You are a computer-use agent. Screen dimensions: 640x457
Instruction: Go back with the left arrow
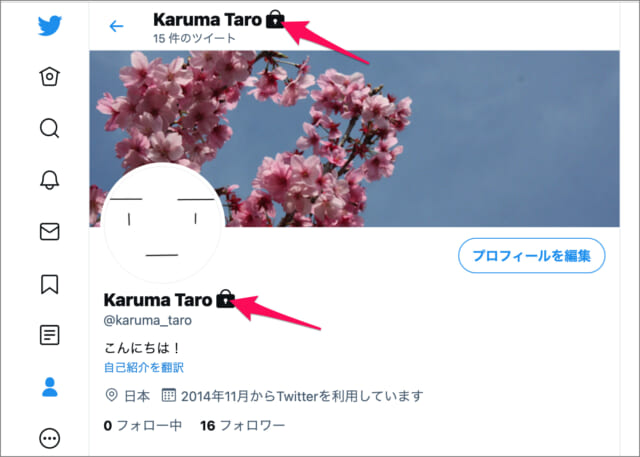116,27
